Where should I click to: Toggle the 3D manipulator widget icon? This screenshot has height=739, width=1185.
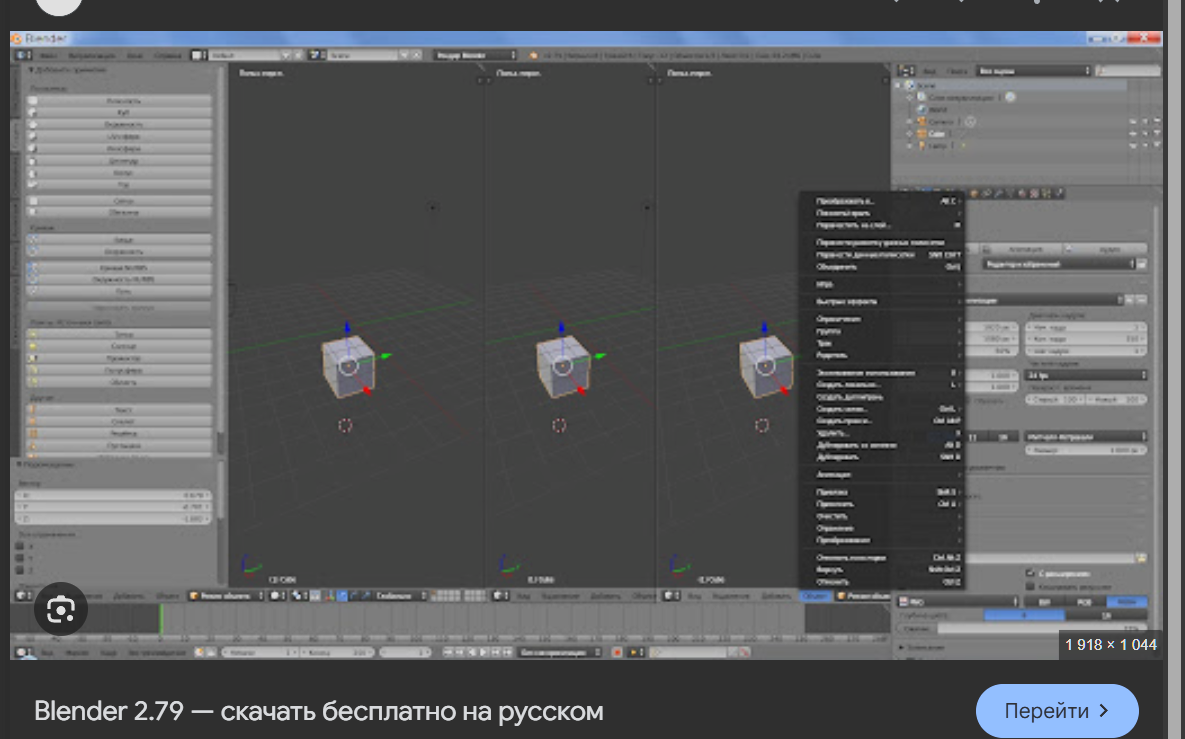330,596
